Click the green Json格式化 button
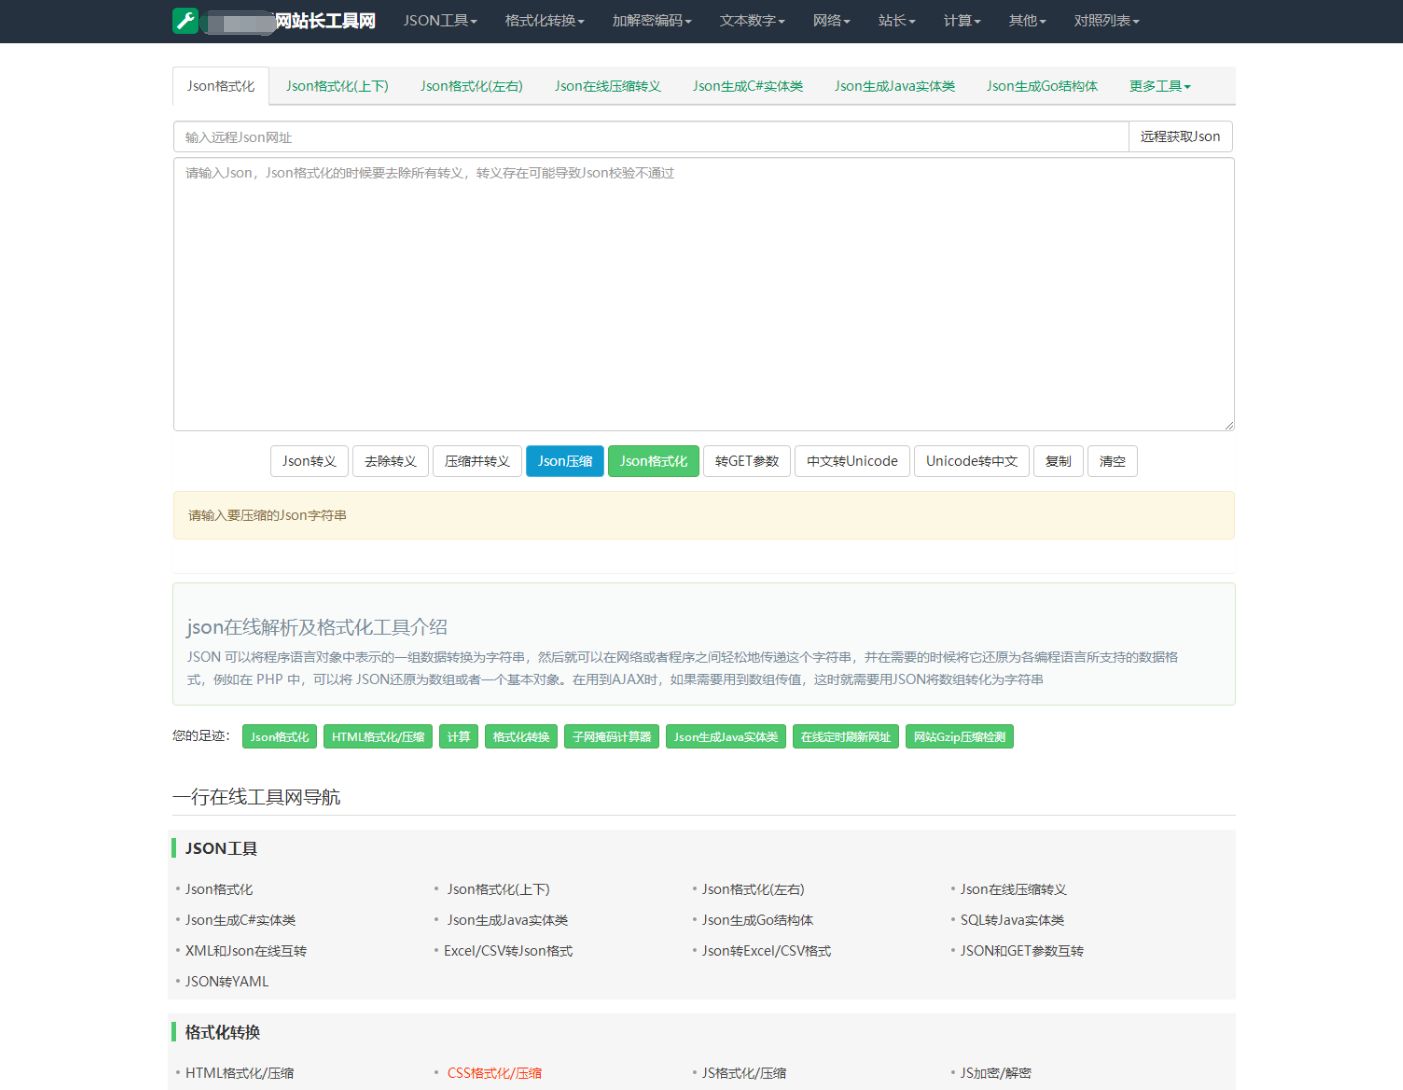 coord(653,461)
